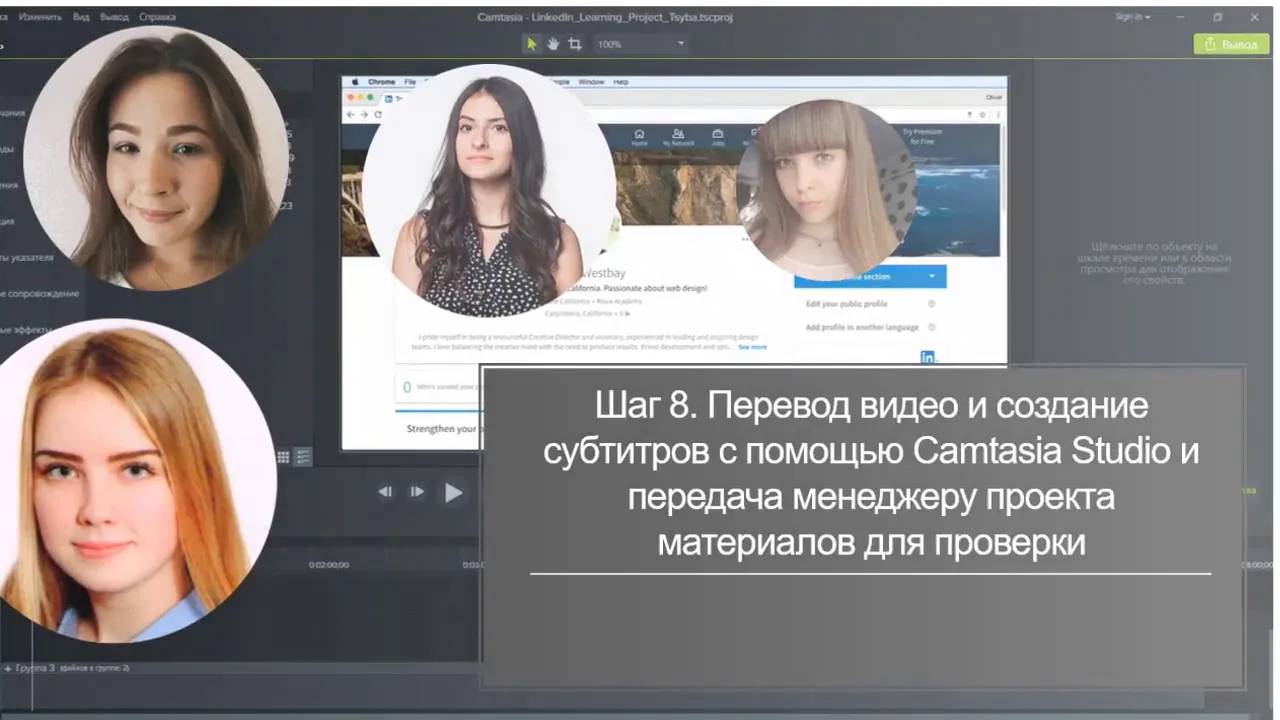The image size is (1280, 720).
Task: Click help icon beside Add profile in another language
Action: [931, 328]
